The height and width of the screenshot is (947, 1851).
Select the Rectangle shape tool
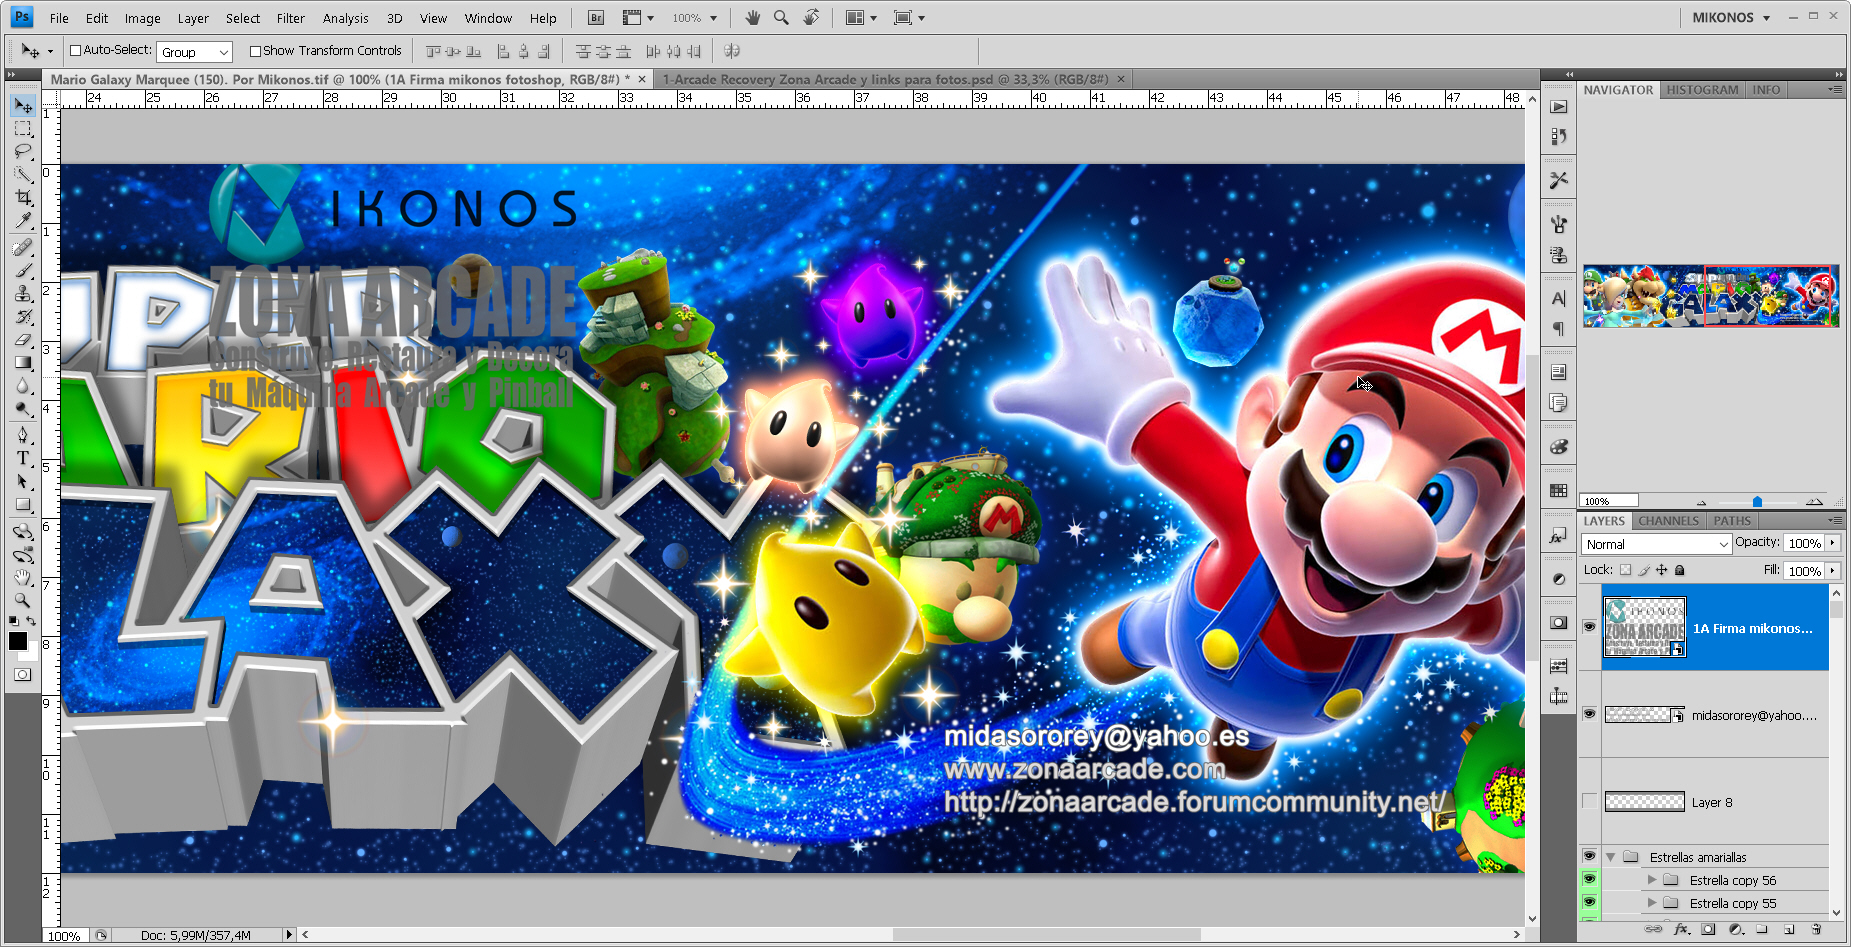(23, 504)
